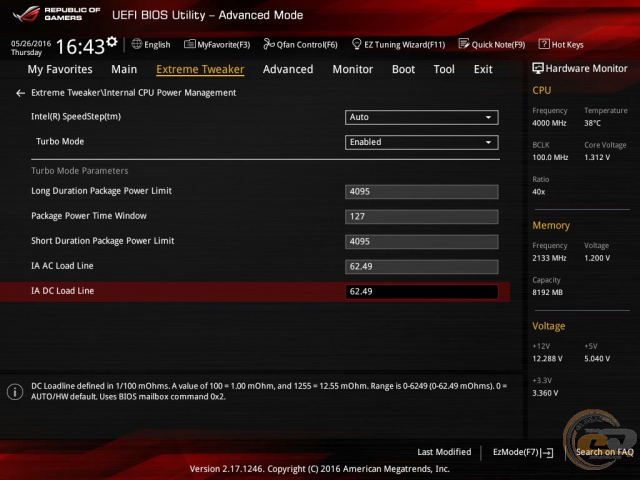This screenshot has width=640, height=480.
Task: Open the clock settings gear icon
Action: click(x=112, y=42)
